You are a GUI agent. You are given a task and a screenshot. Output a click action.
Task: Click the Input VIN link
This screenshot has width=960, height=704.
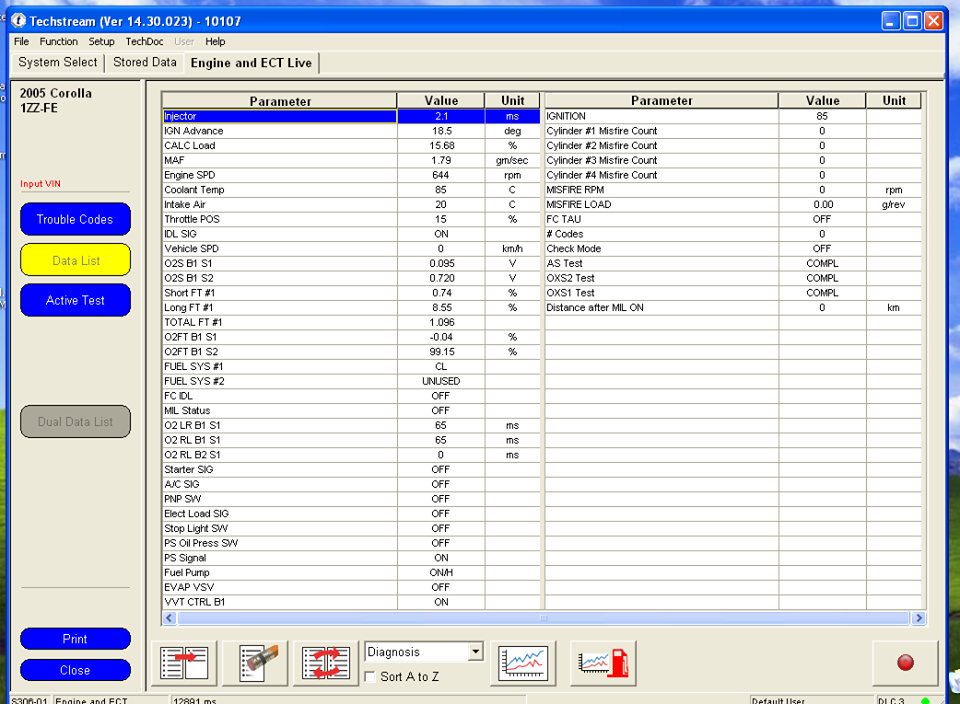click(41, 184)
